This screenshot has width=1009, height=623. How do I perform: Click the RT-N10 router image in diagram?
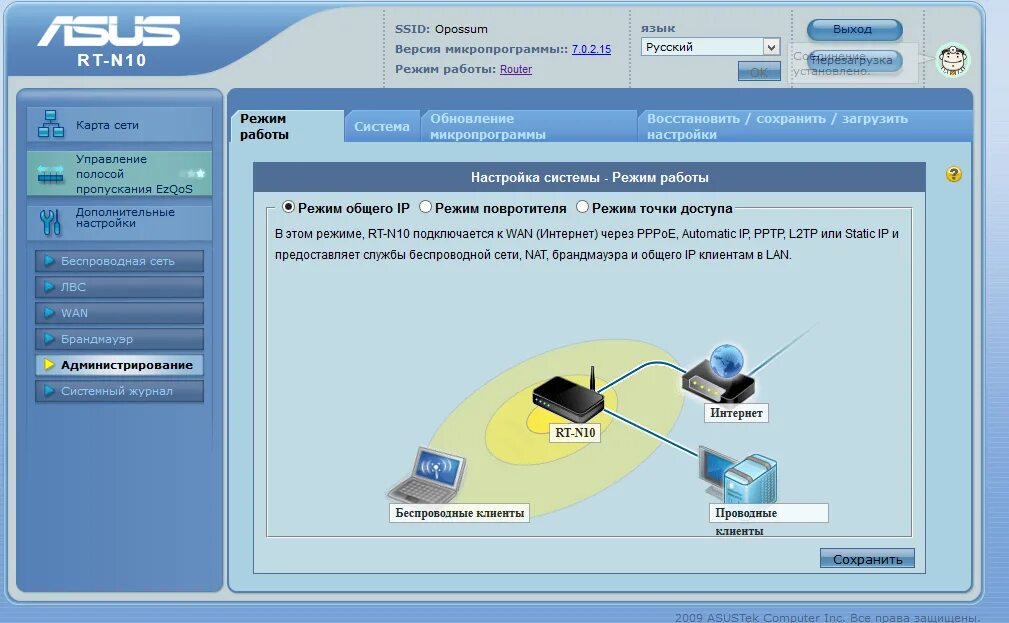[569, 394]
